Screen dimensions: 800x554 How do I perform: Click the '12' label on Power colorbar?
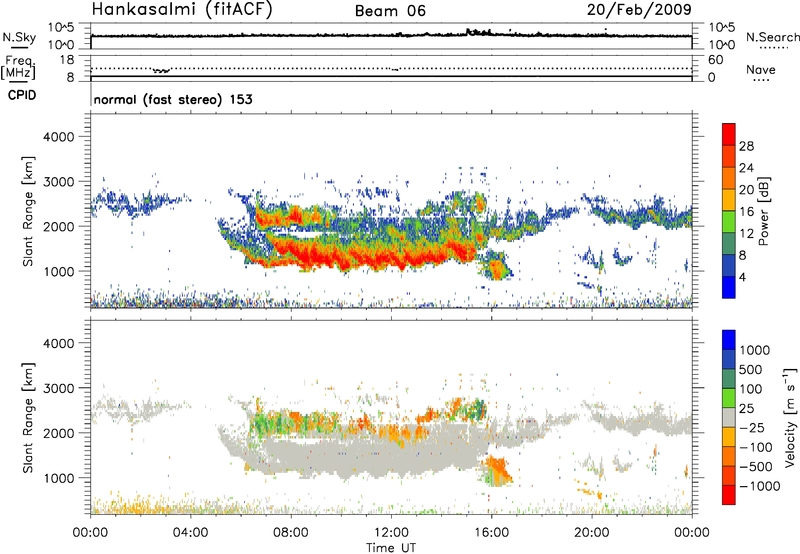point(746,234)
